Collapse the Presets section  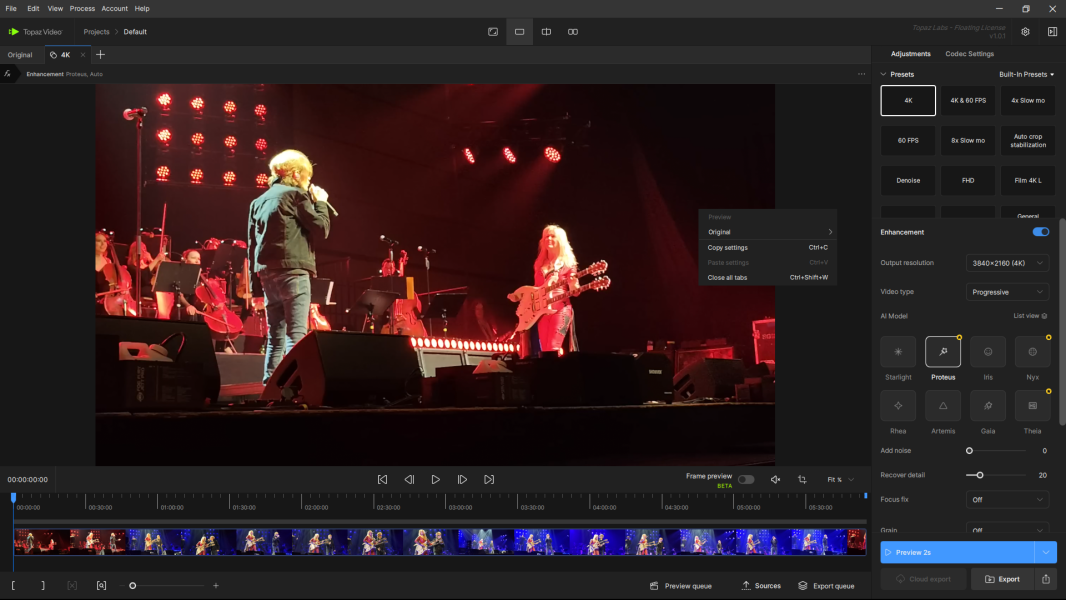click(x=884, y=74)
